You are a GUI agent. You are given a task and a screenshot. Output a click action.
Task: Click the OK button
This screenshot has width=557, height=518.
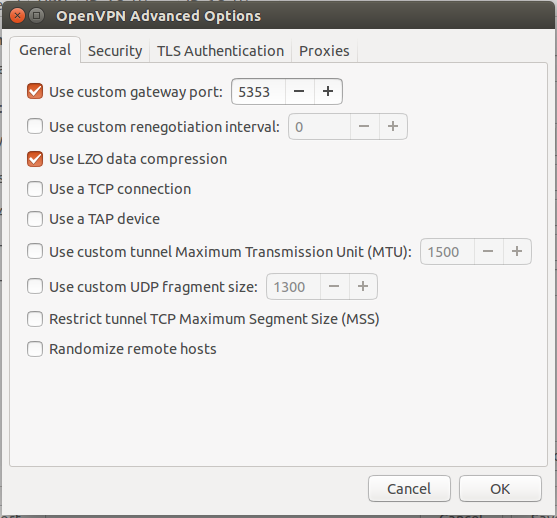coord(500,489)
